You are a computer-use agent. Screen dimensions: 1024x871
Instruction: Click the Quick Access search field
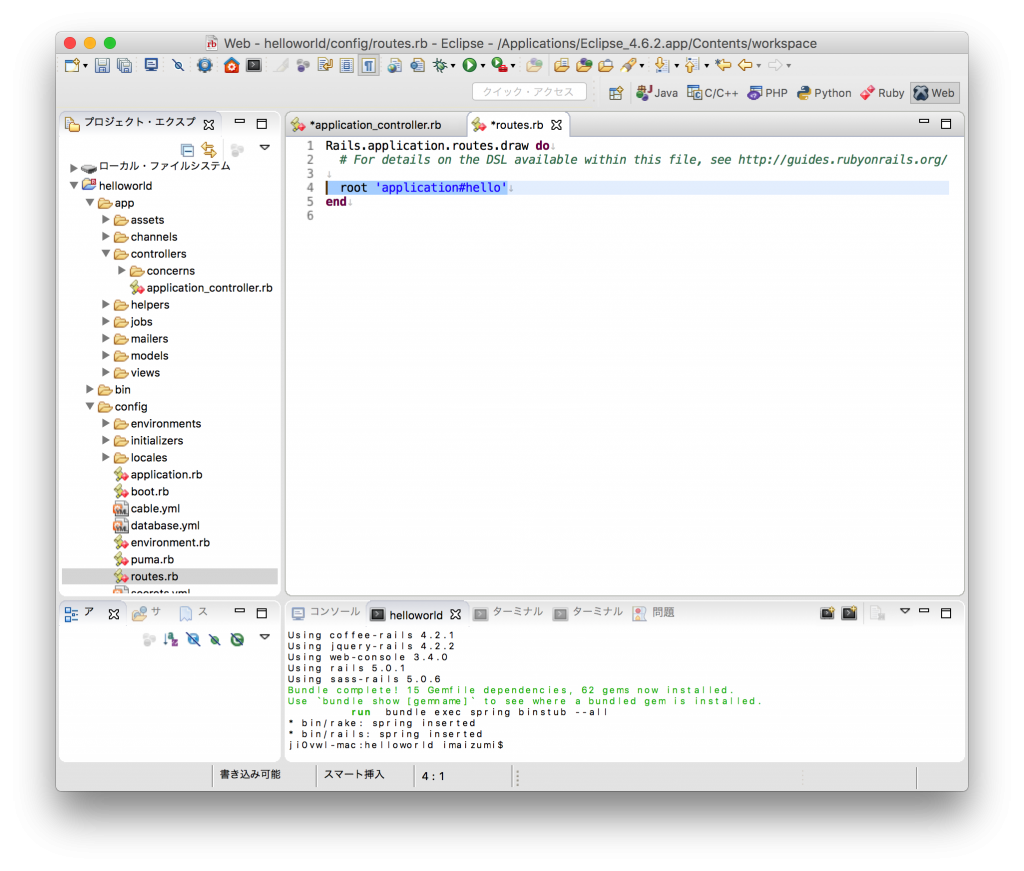point(529,92)
